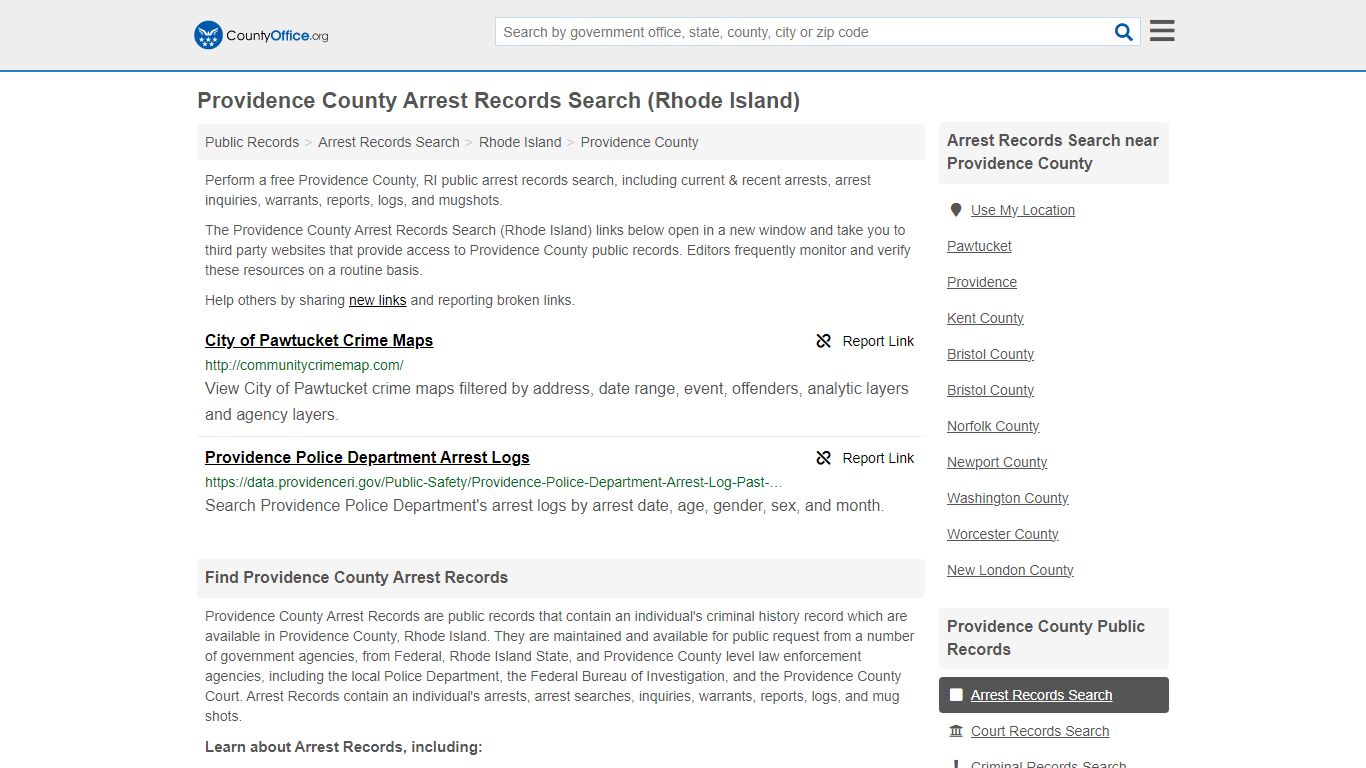
Task: Open the Washington County link
Action: 1008,498
